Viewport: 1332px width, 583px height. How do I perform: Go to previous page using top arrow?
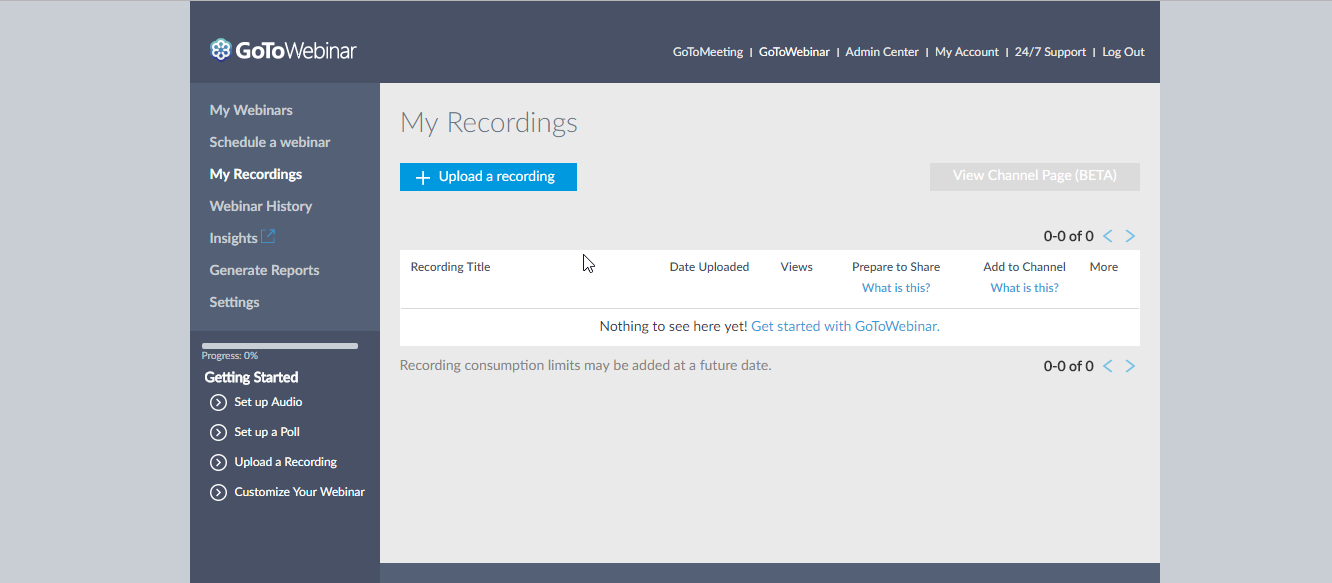coord(1108,237)
